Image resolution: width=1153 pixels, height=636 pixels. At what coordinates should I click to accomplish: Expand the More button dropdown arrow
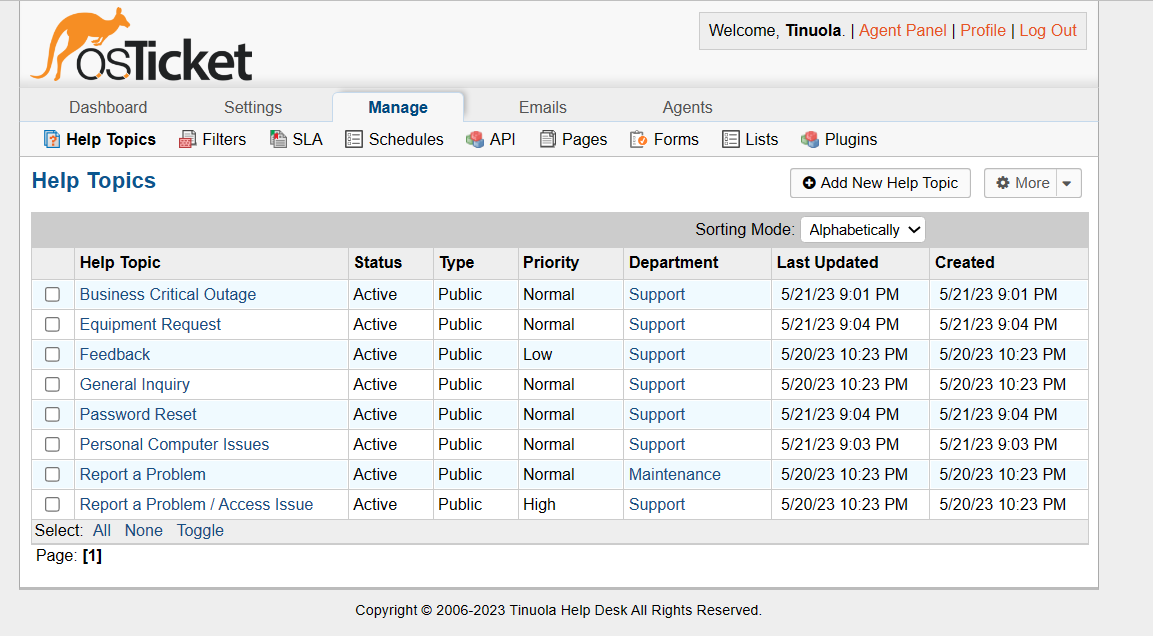pos(1067,183)
